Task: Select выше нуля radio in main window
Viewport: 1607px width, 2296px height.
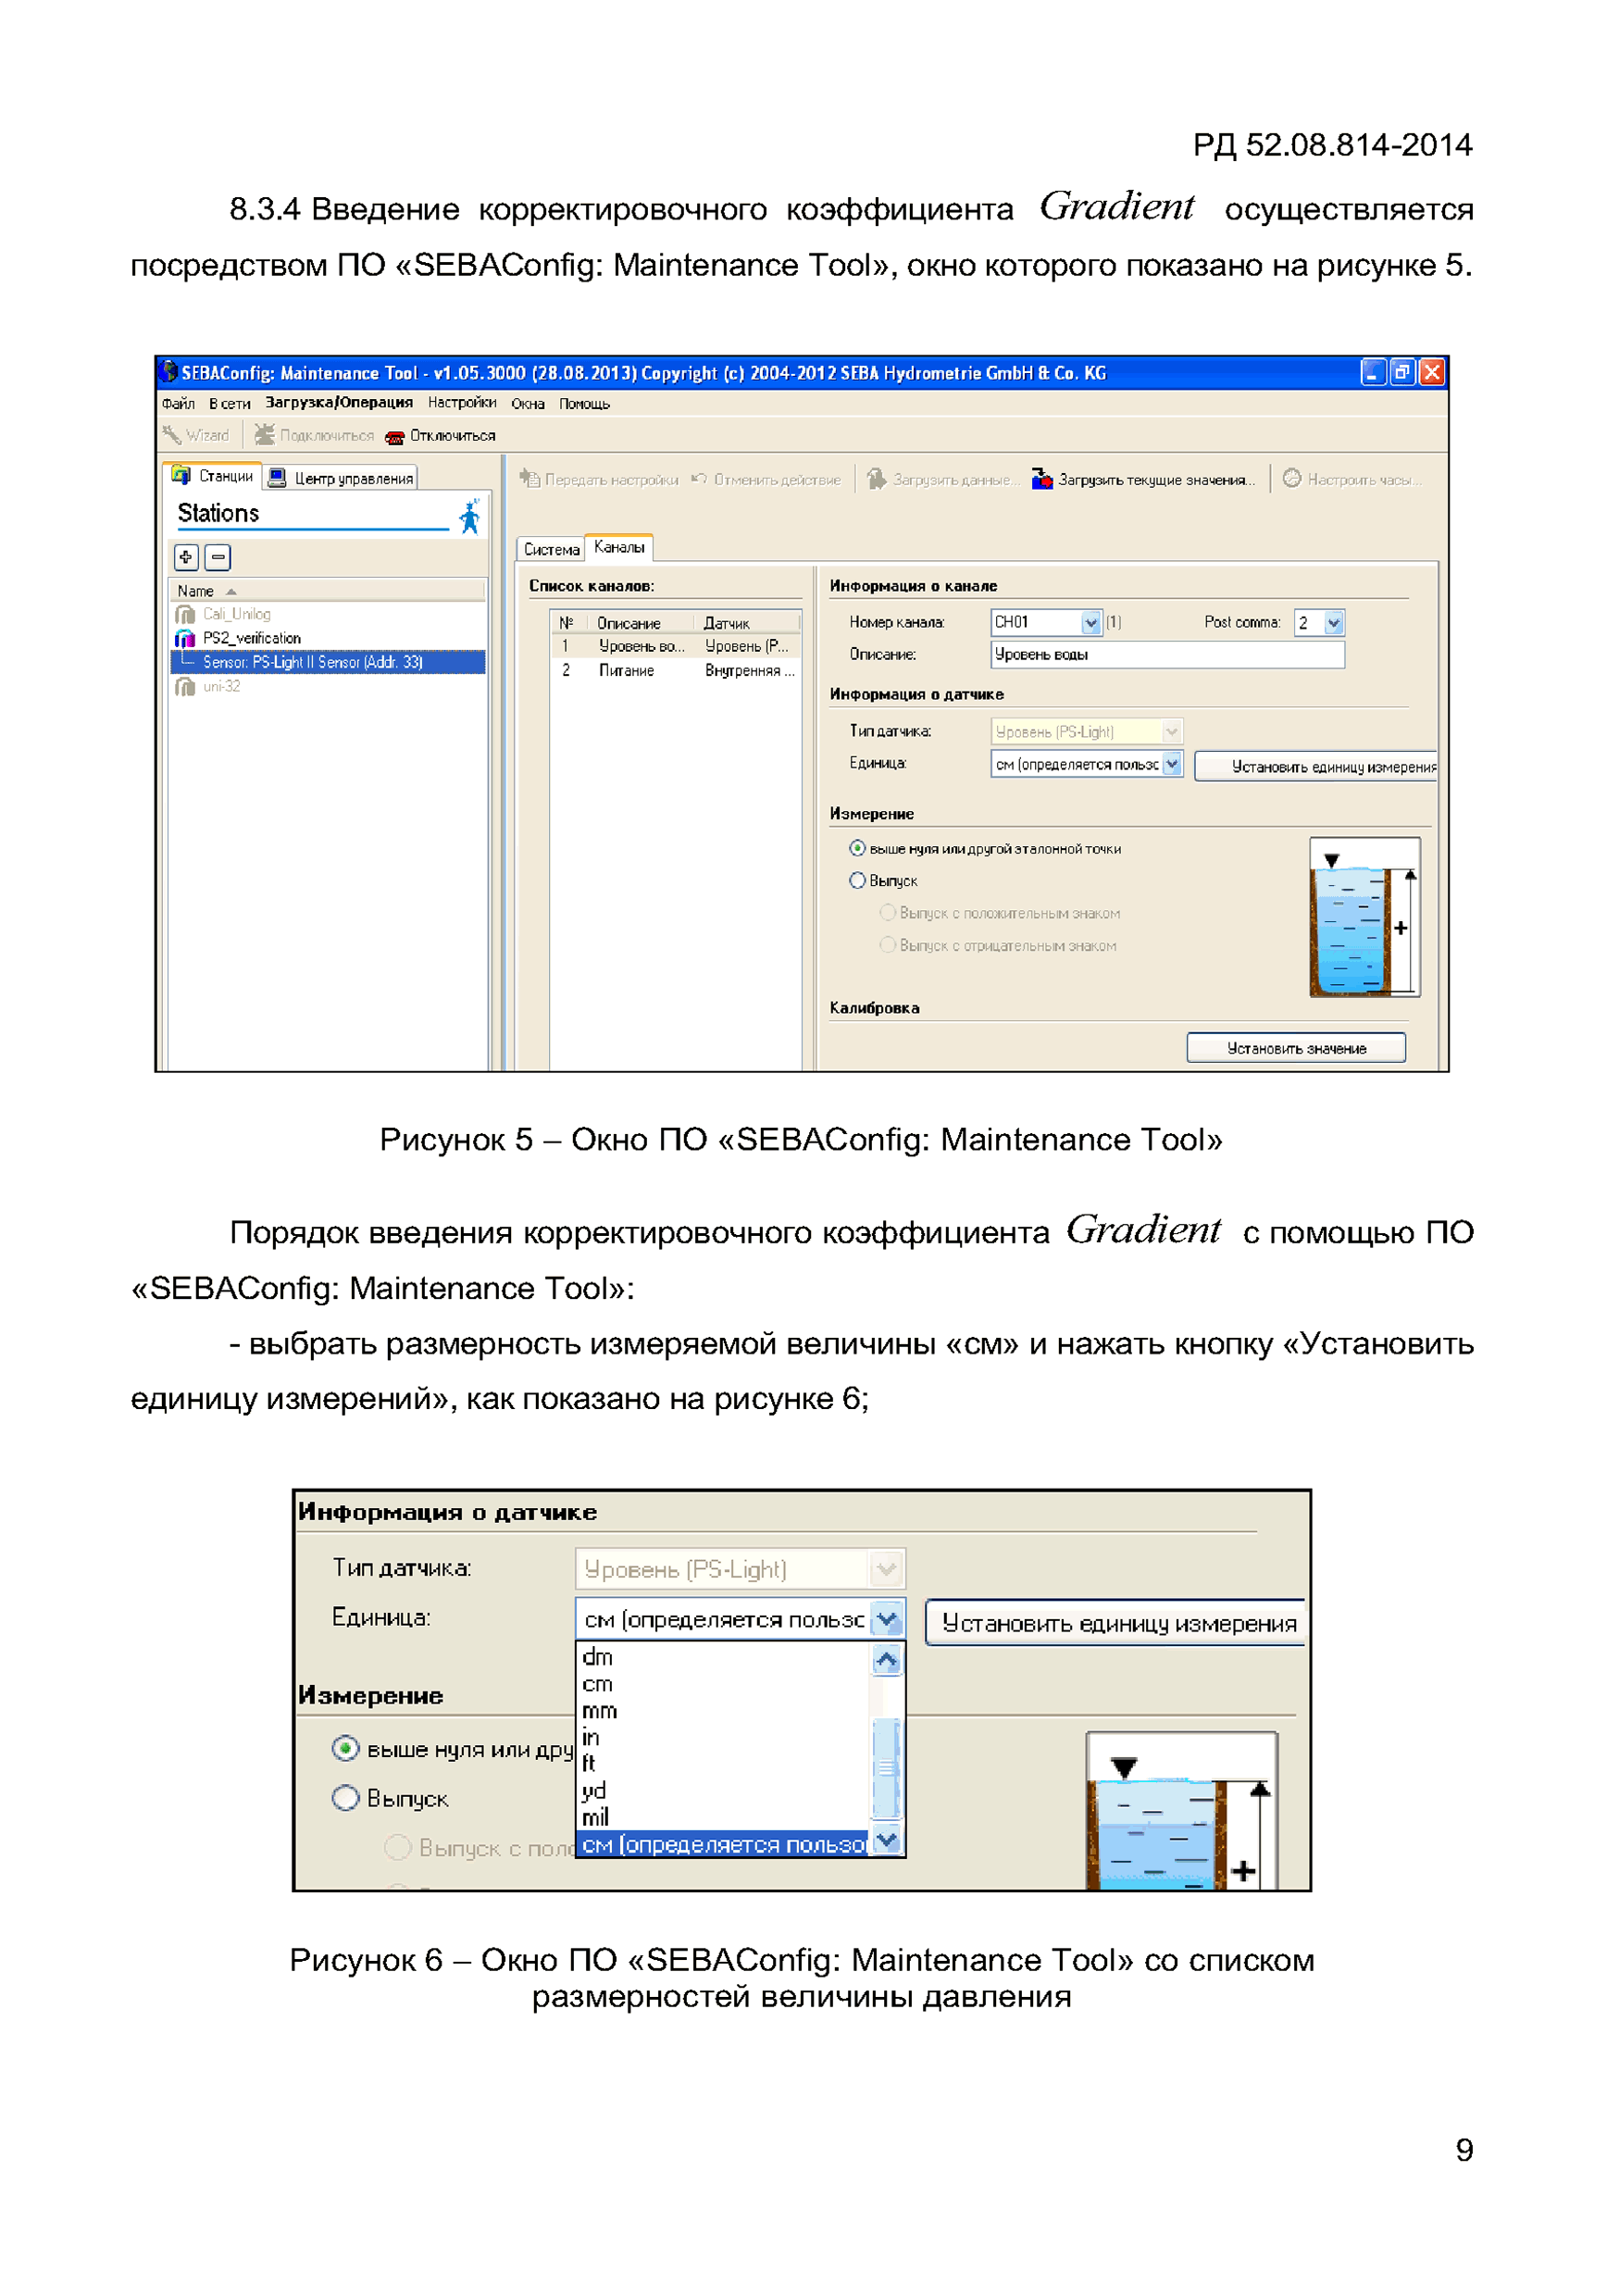Action: (x=857, y=848)
